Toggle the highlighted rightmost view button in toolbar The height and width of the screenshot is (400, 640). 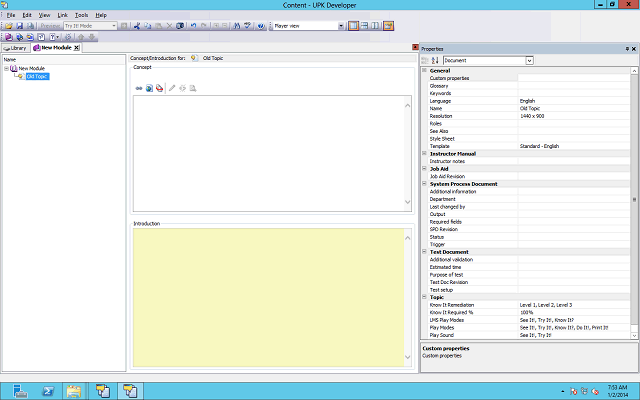coord(388,25)
